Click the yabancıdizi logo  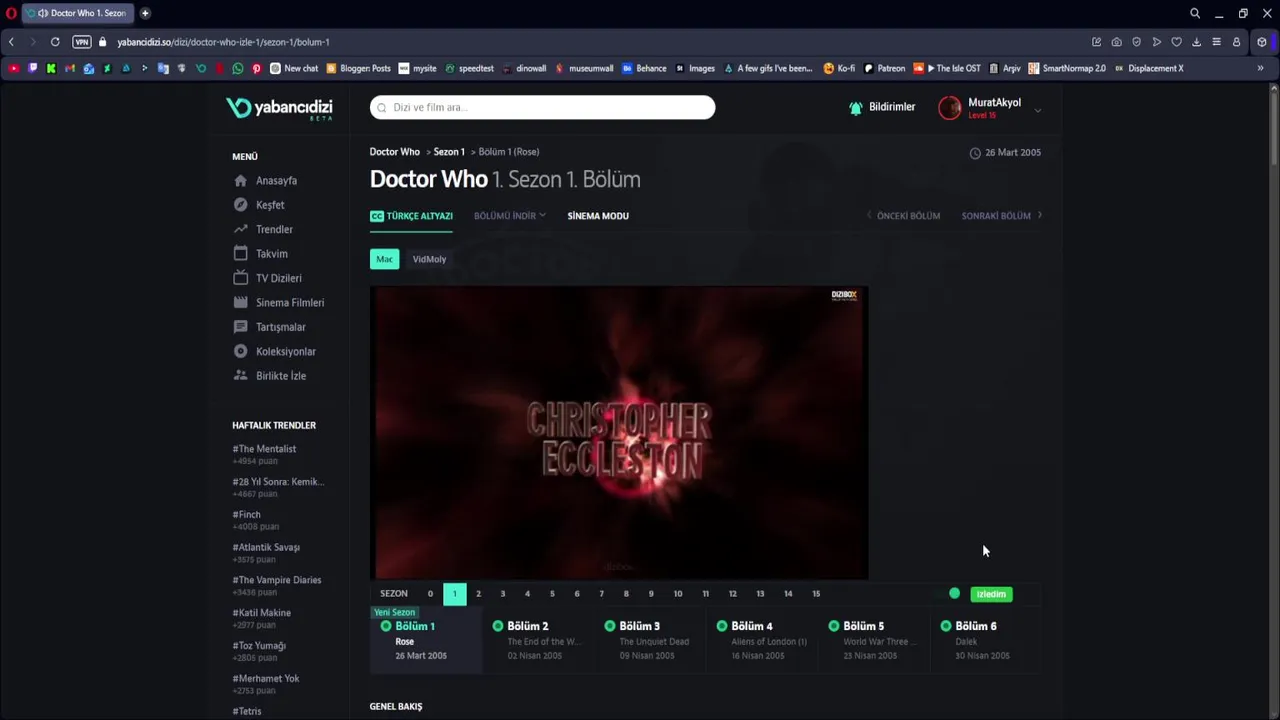[279, 108]
